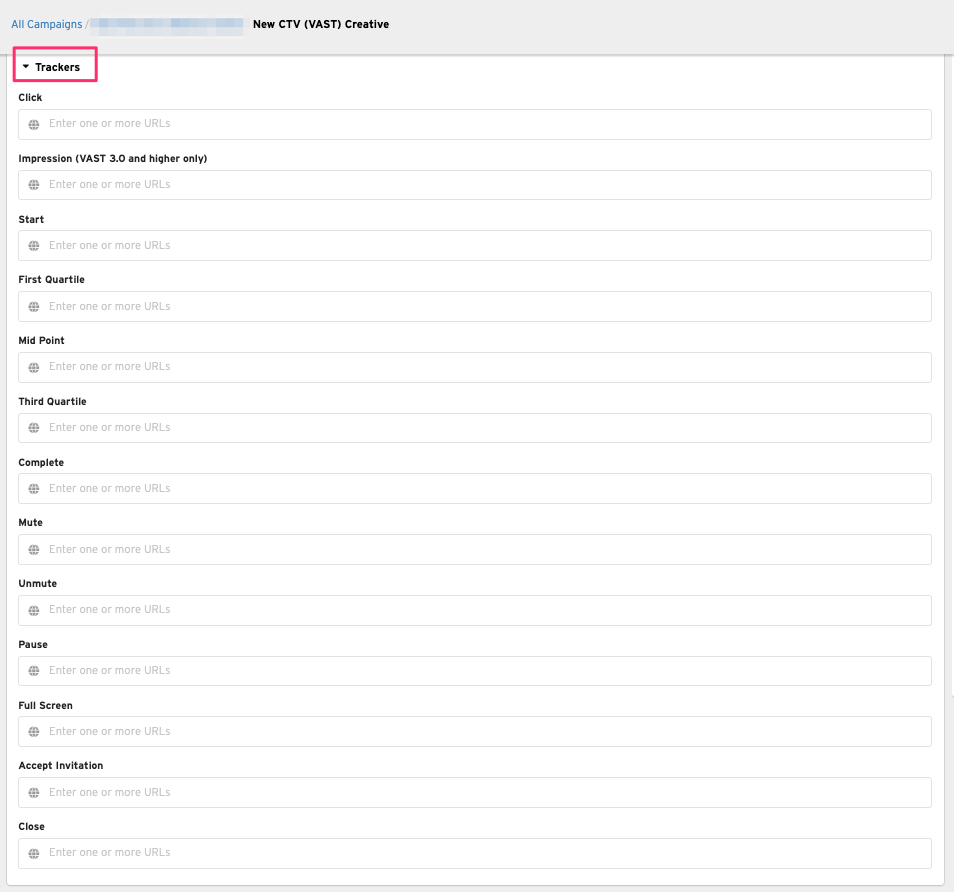Click the globe icon in Complete field
The height and width of the screenshot is (892, 954).
(34, 489)
